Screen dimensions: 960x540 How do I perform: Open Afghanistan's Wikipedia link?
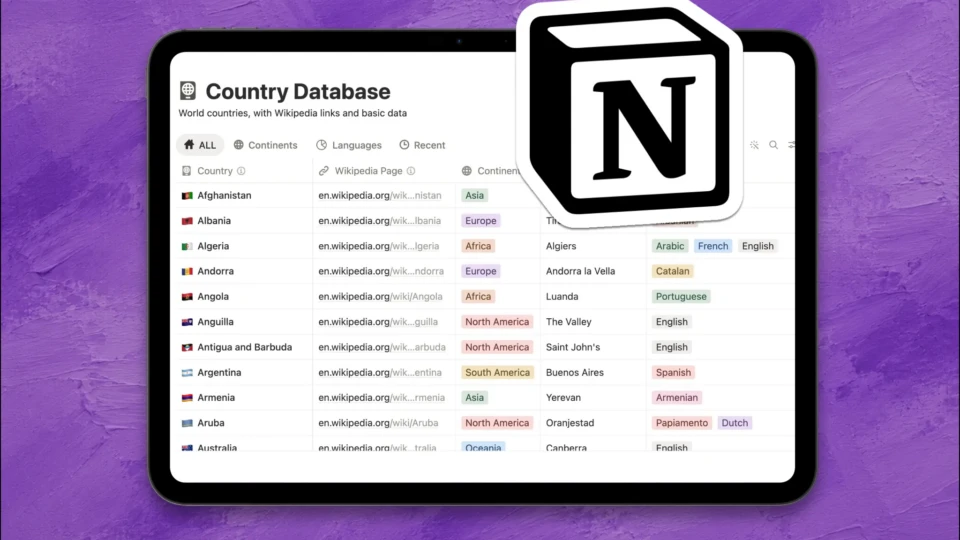pos(380,195)
